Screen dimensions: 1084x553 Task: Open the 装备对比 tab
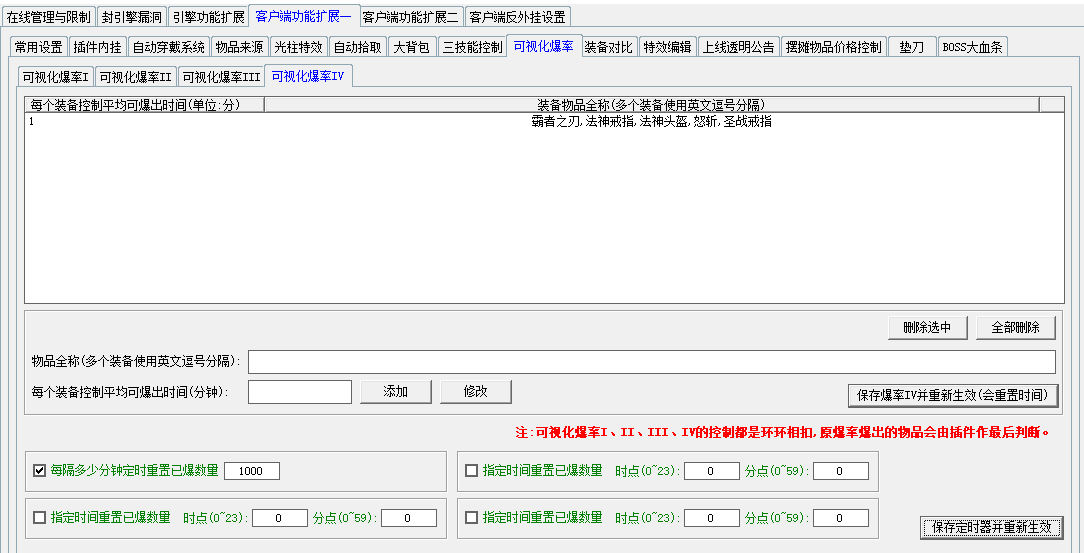tap(608, 47)
